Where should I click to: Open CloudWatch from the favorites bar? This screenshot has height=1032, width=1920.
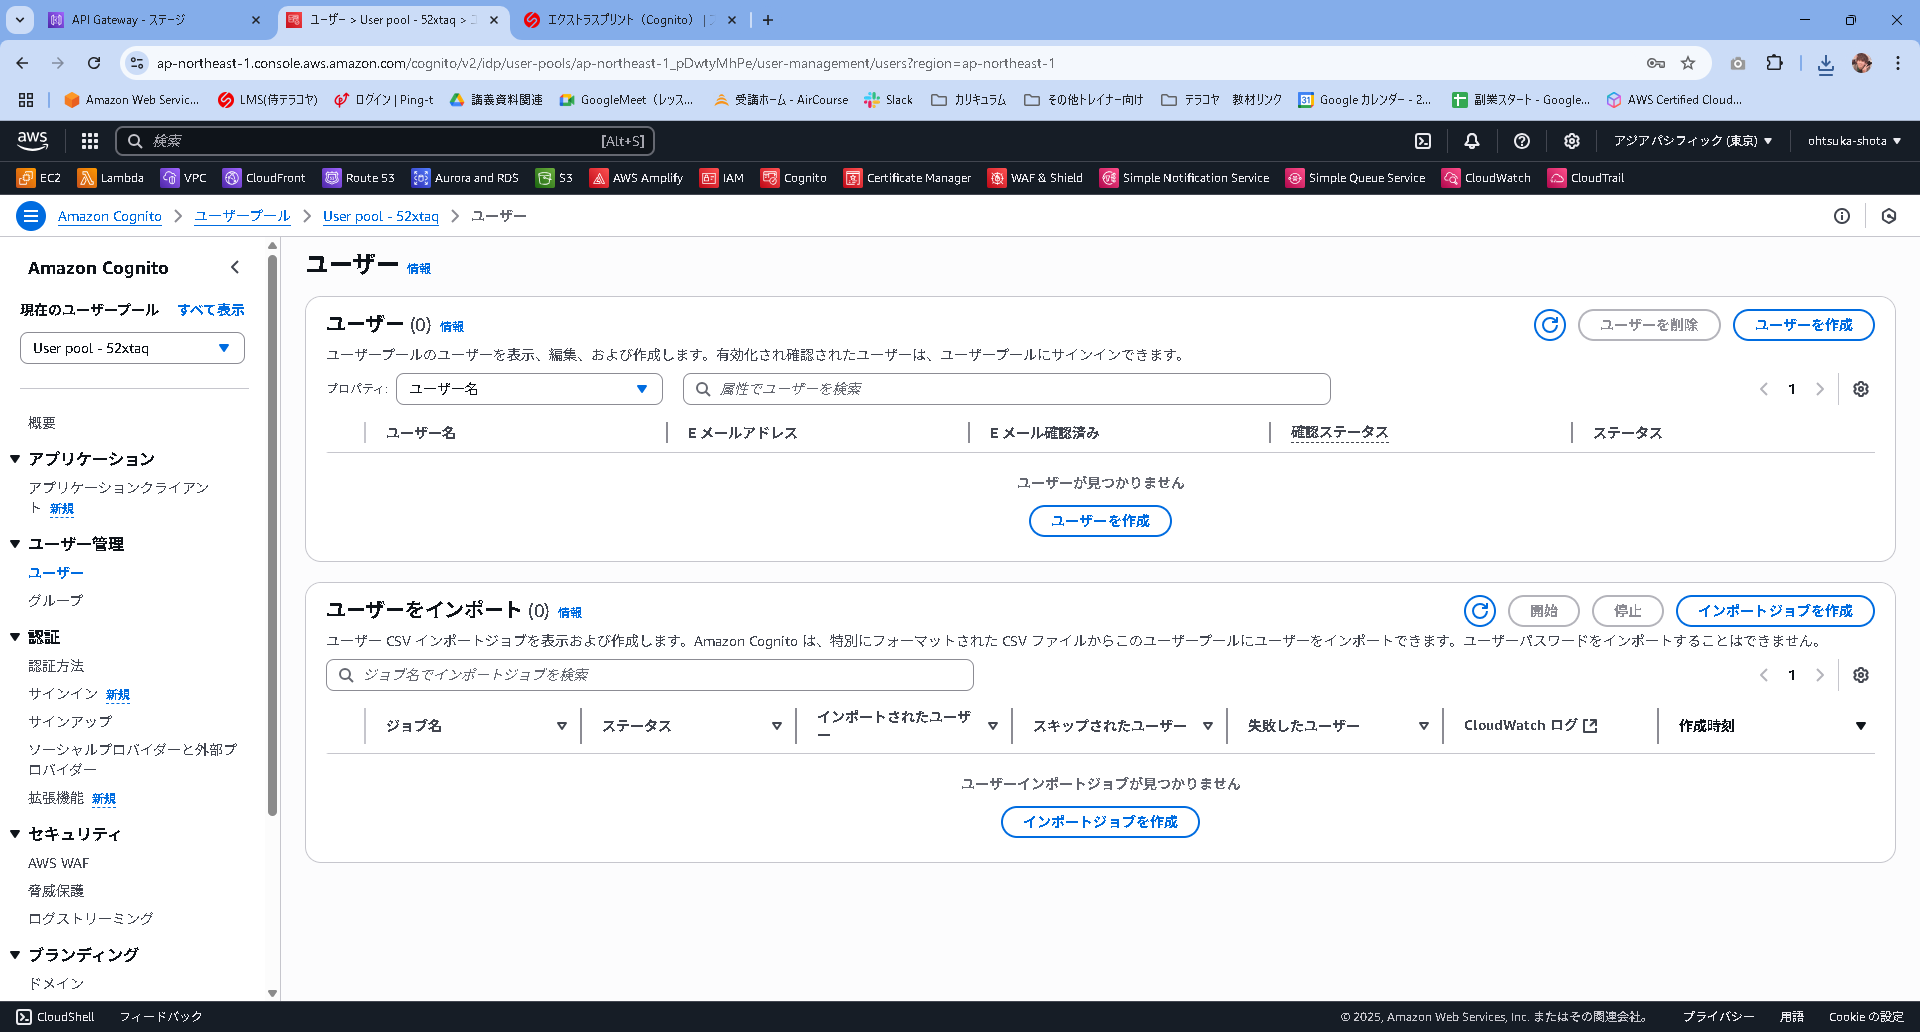(1487, 177)
